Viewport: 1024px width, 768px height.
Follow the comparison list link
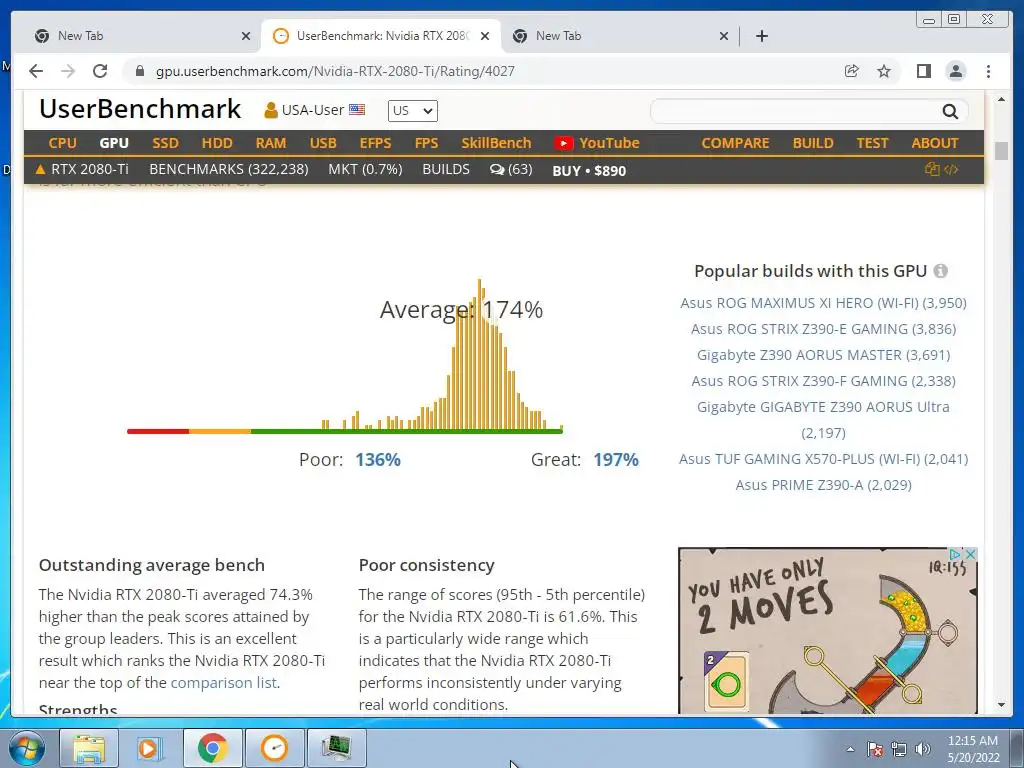point(223,682)
